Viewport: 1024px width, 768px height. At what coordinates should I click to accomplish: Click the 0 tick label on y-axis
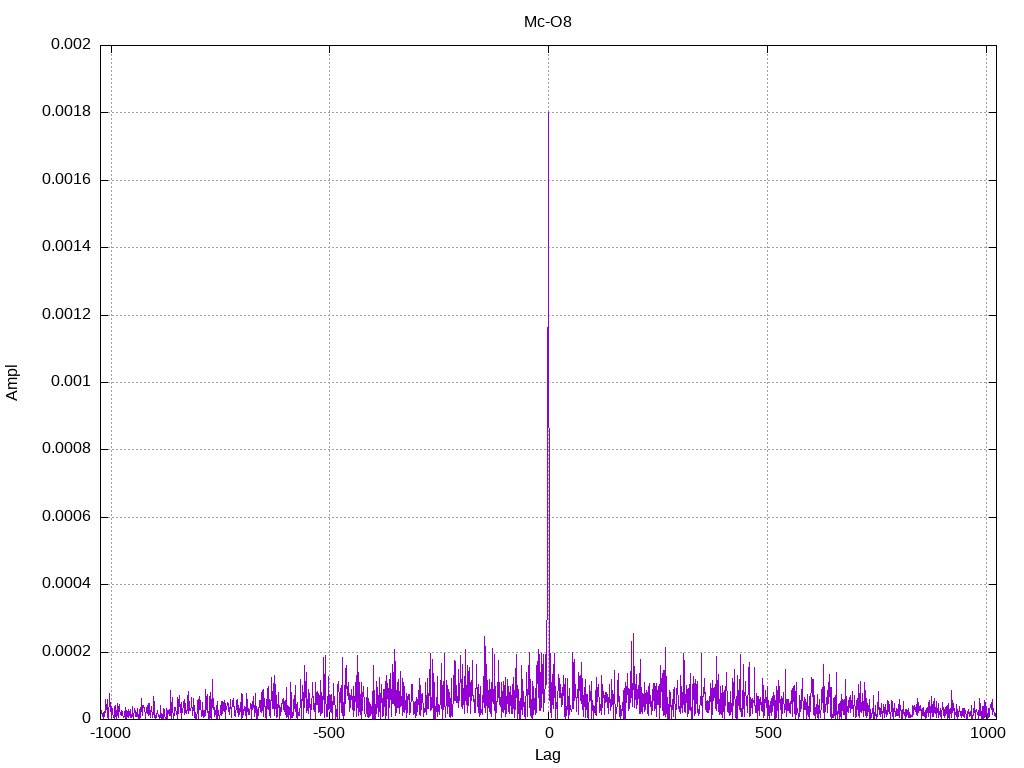(x=86, y=719)
